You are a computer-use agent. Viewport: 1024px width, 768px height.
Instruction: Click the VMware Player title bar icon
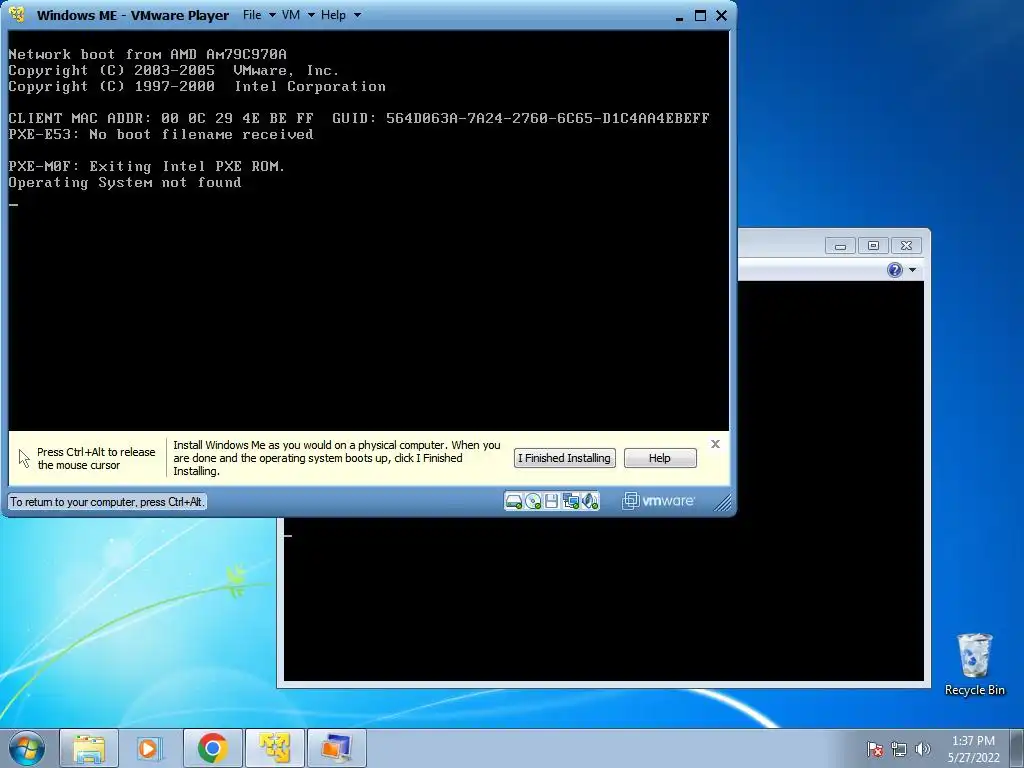17,14
